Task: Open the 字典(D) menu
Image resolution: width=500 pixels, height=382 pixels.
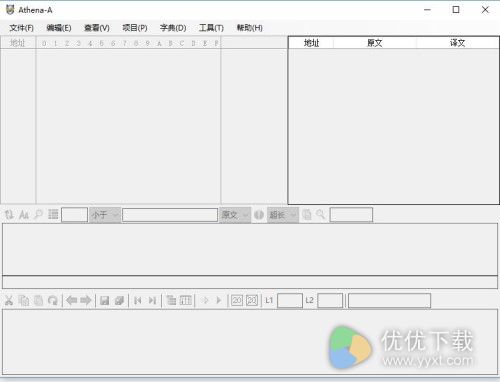Action: click(173, 28)
